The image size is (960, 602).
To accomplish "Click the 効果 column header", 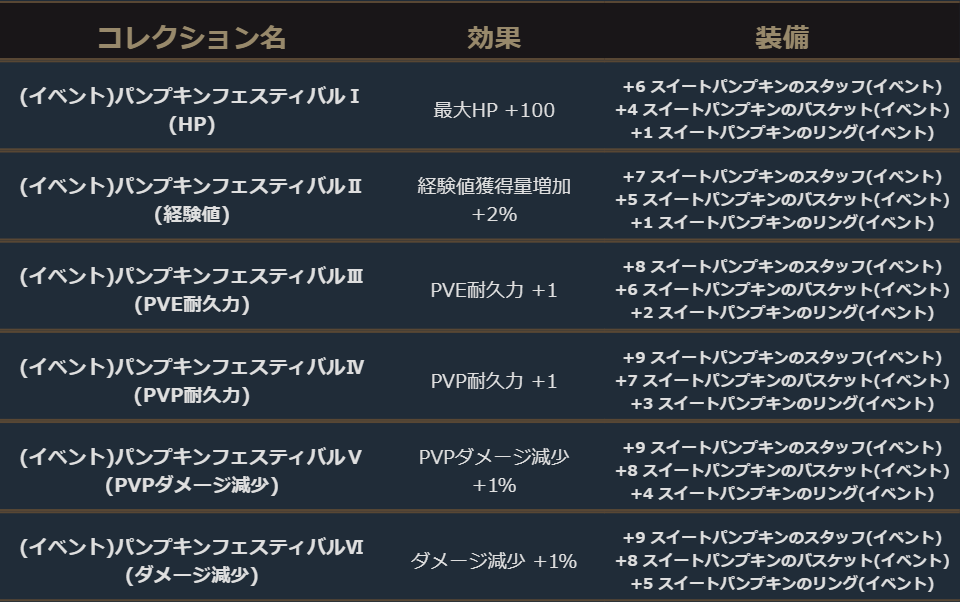I will tap(494, 38).
